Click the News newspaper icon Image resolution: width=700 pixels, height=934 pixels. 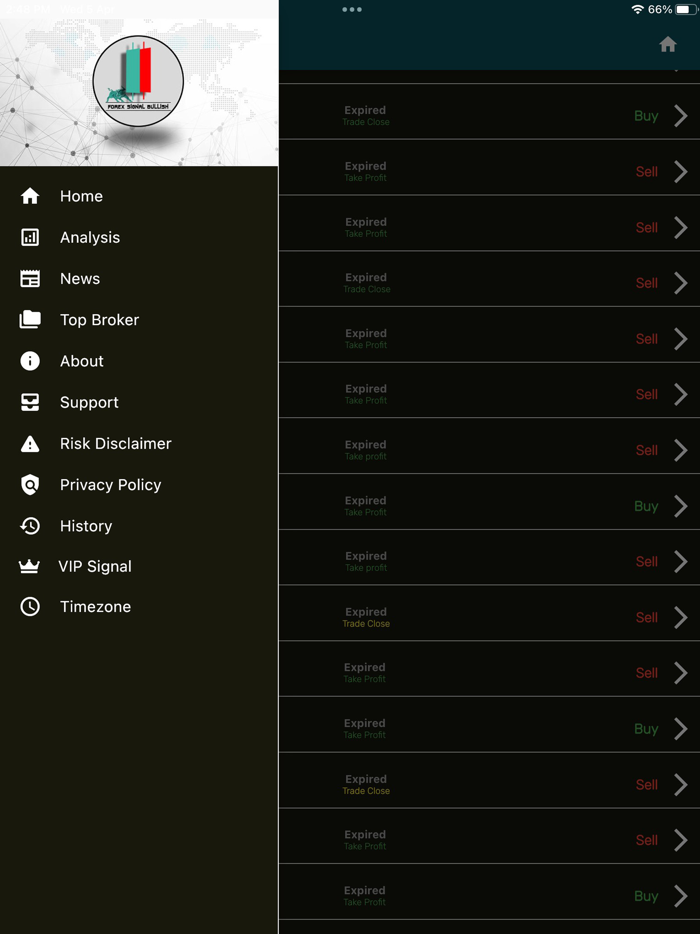tap(30, 278)
